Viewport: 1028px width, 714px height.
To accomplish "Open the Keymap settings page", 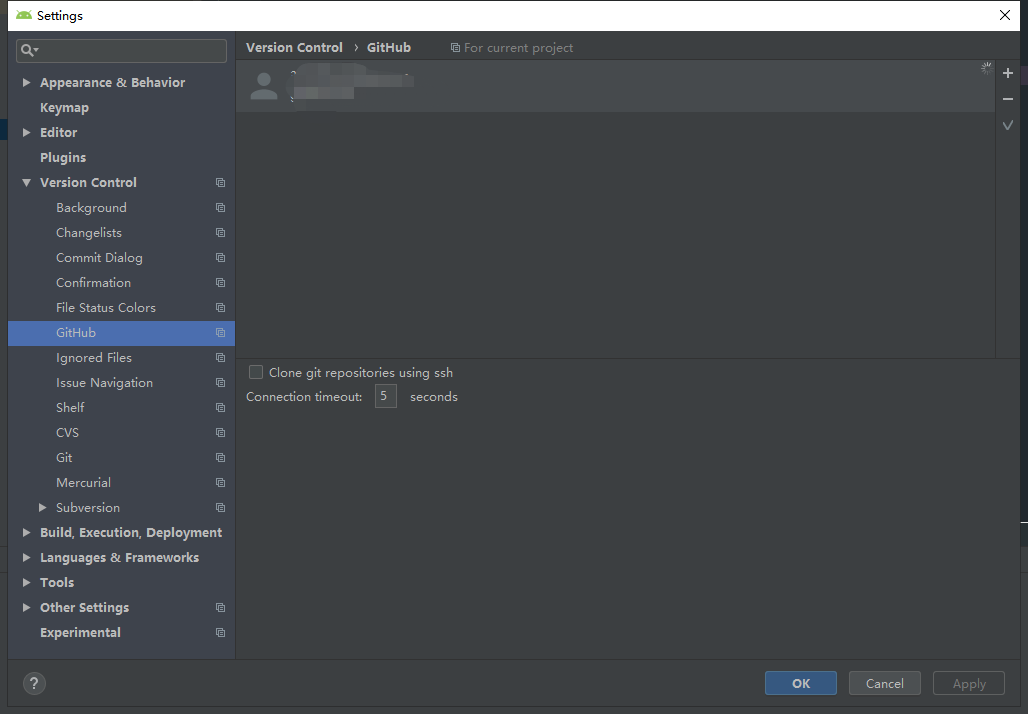I will pyautogui.click(x=64, y=108).
